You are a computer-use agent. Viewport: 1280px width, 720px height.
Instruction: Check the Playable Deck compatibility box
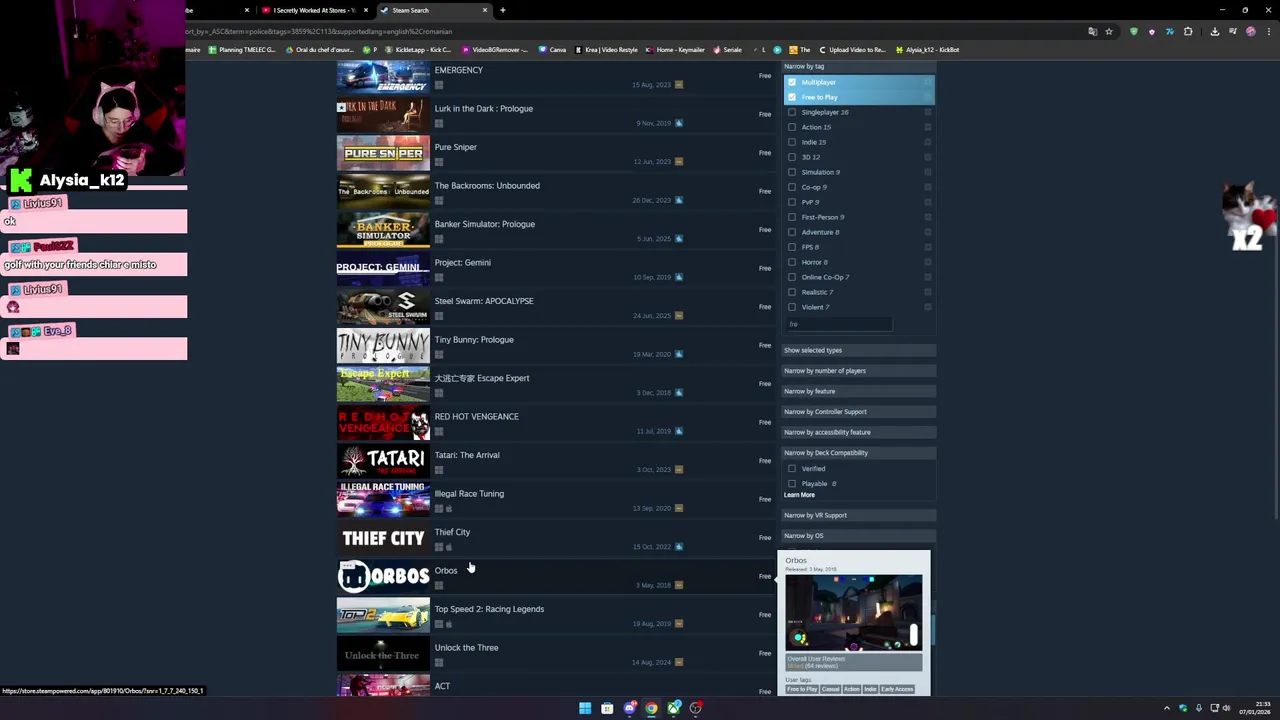[792, 483]
